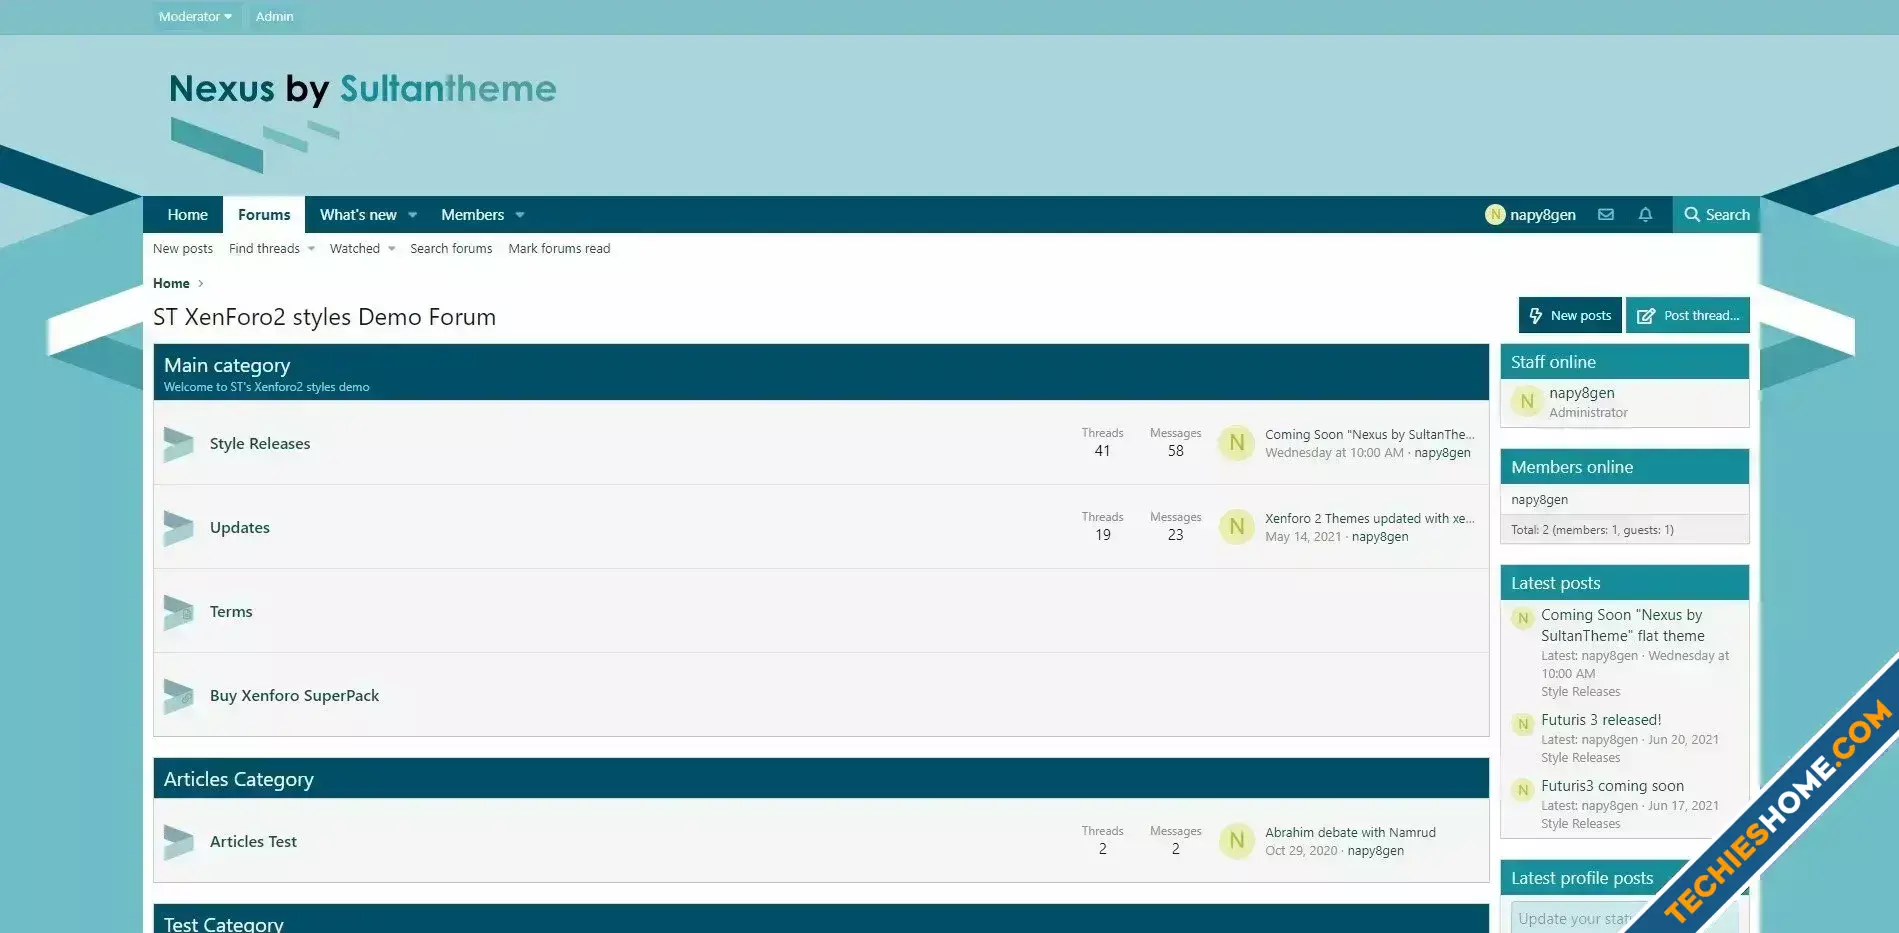Click the Updates forum node icon

(x=178, y=528)
